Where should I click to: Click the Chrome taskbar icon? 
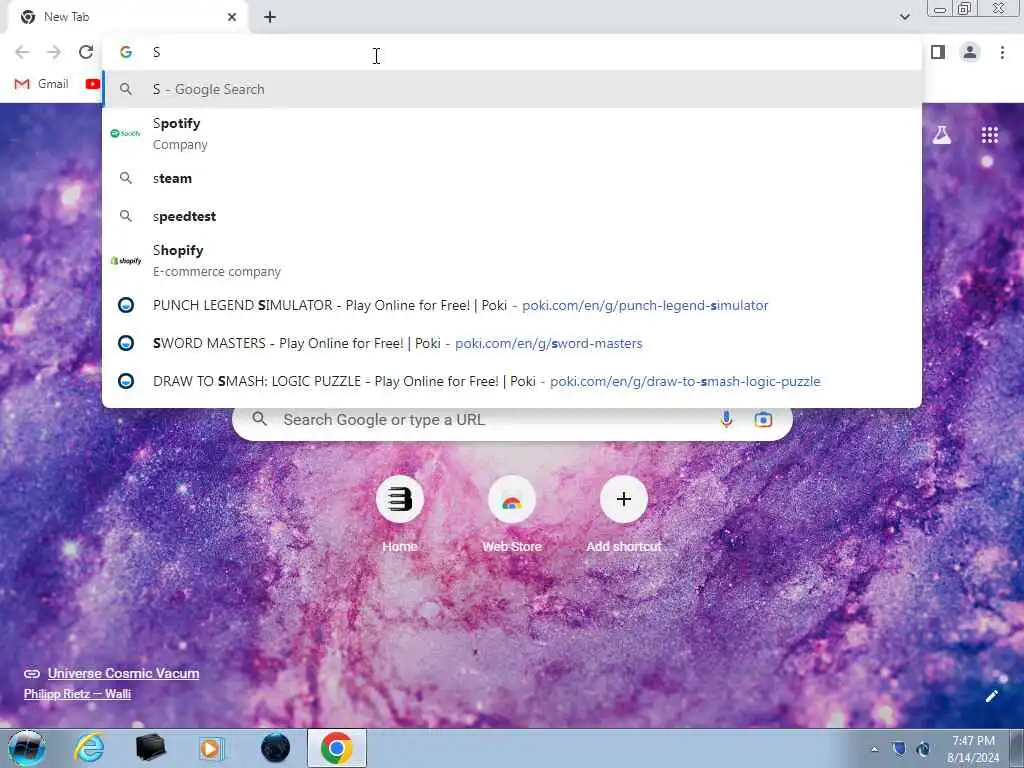coord(336,748)
